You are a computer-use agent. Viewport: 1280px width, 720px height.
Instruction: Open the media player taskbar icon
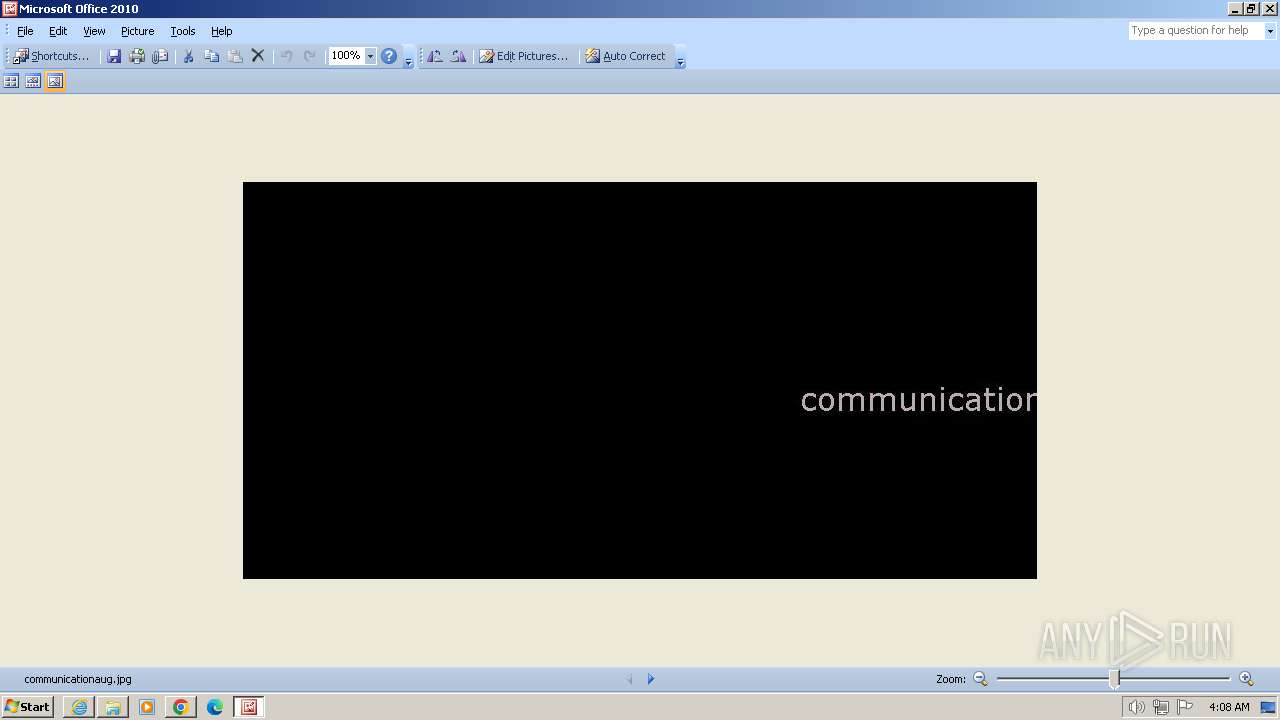tap(147, 707)
